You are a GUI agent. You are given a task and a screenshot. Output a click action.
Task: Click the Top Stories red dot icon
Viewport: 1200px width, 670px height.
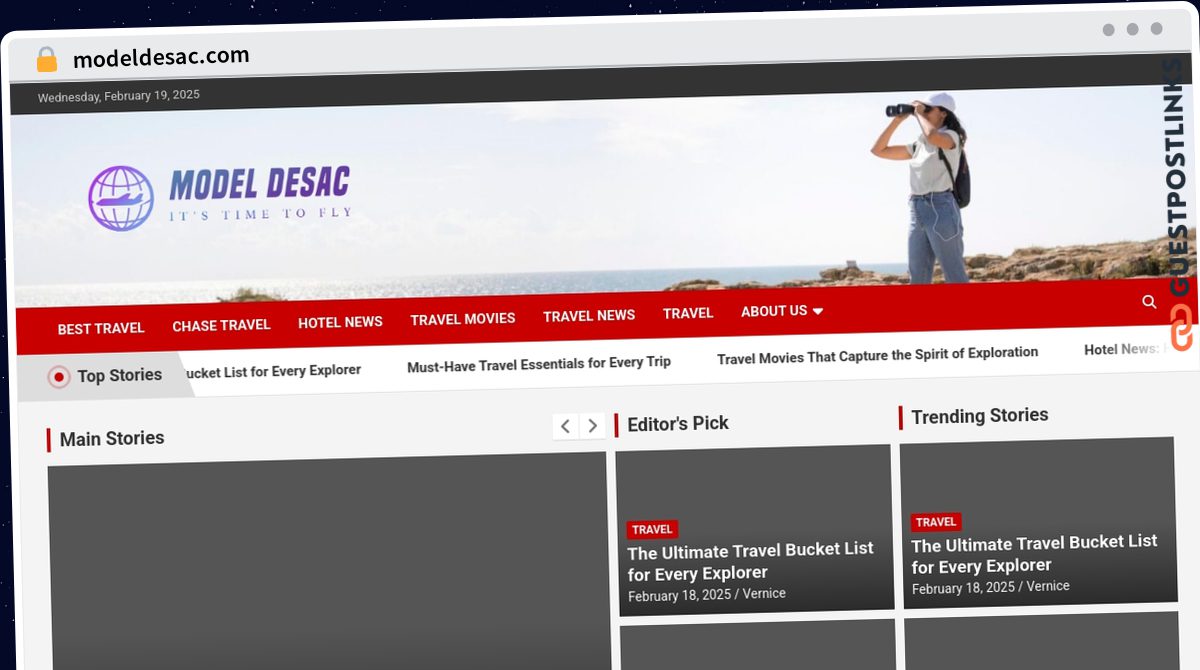coord(59,377)
